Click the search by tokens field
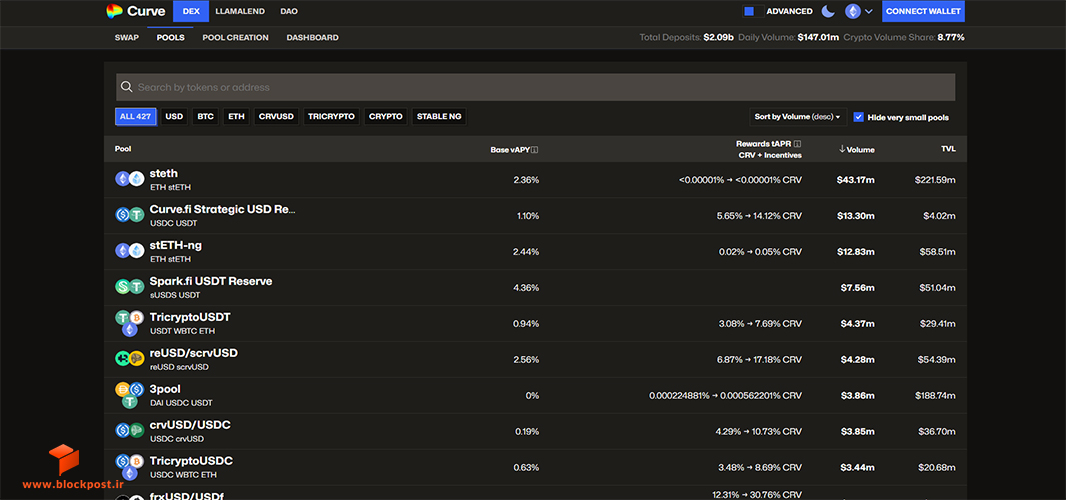Viewport: 1066px width, 500px height. [536, 87]
